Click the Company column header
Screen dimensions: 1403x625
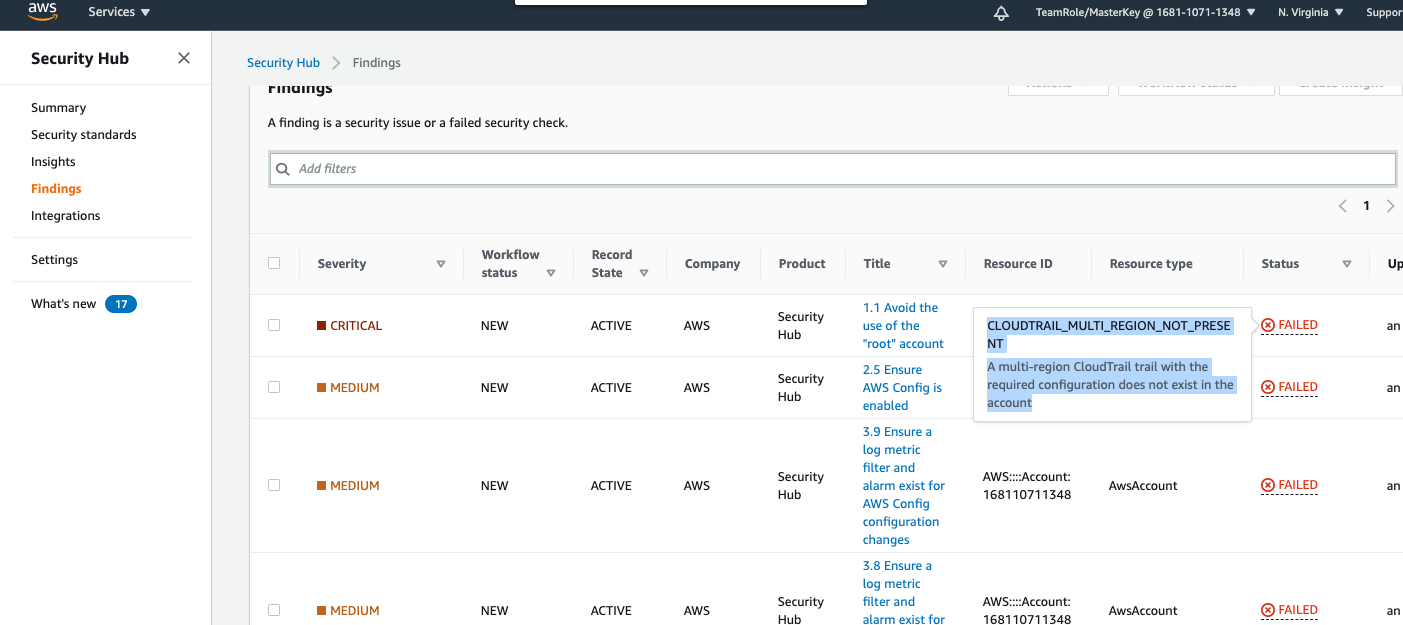coord(712,264)
